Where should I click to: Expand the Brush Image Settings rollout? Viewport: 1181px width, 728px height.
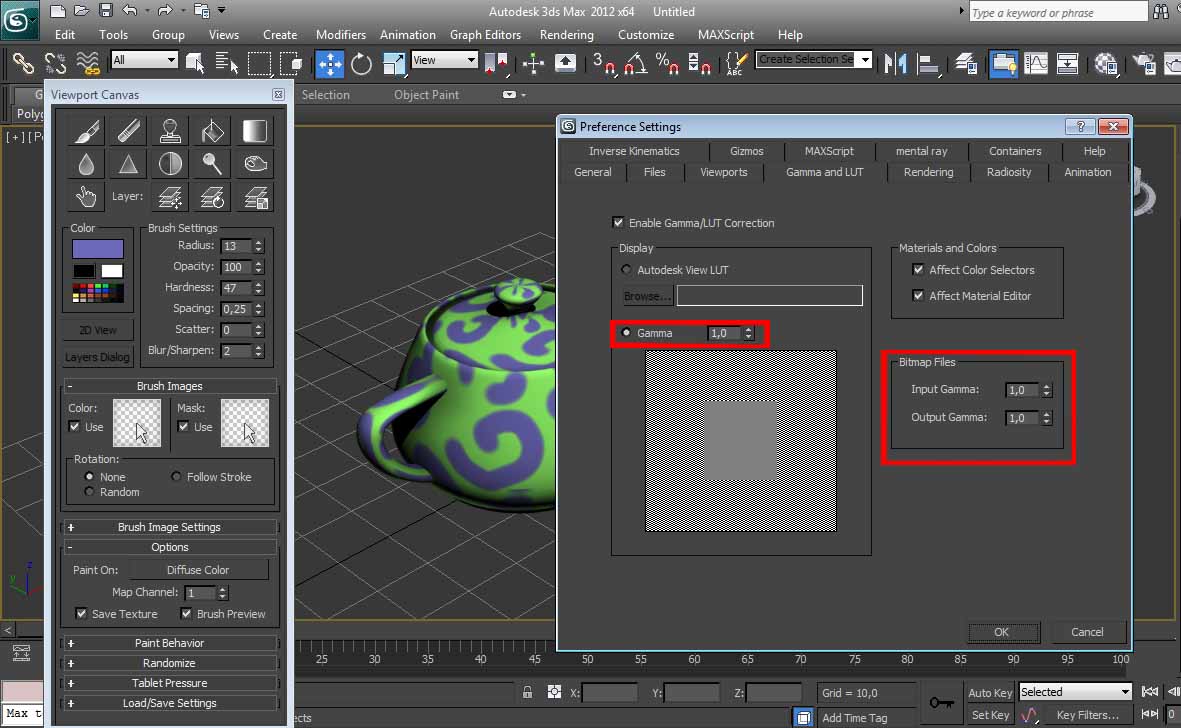tap(169, 527)
